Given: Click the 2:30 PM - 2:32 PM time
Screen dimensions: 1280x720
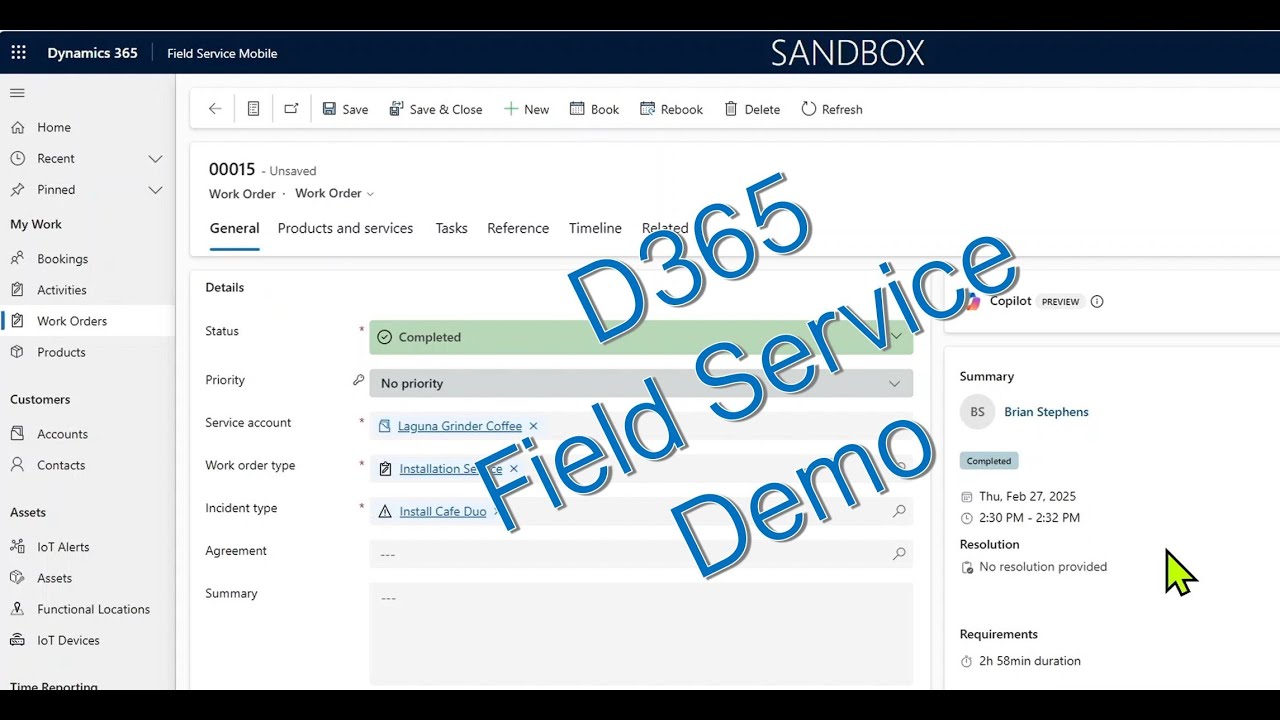Looking at the screenshot, I should (1030, 518).
